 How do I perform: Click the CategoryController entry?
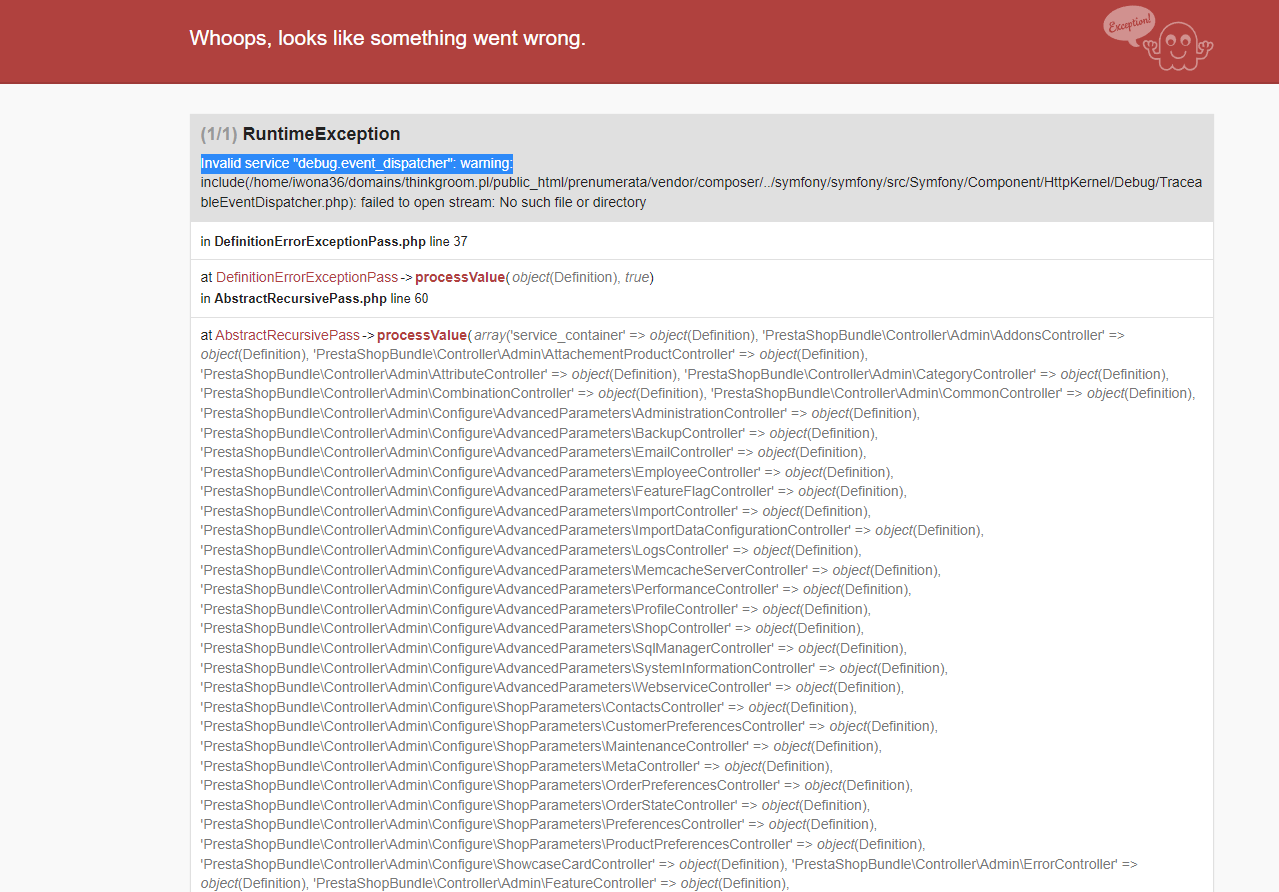tap(862, 374)
